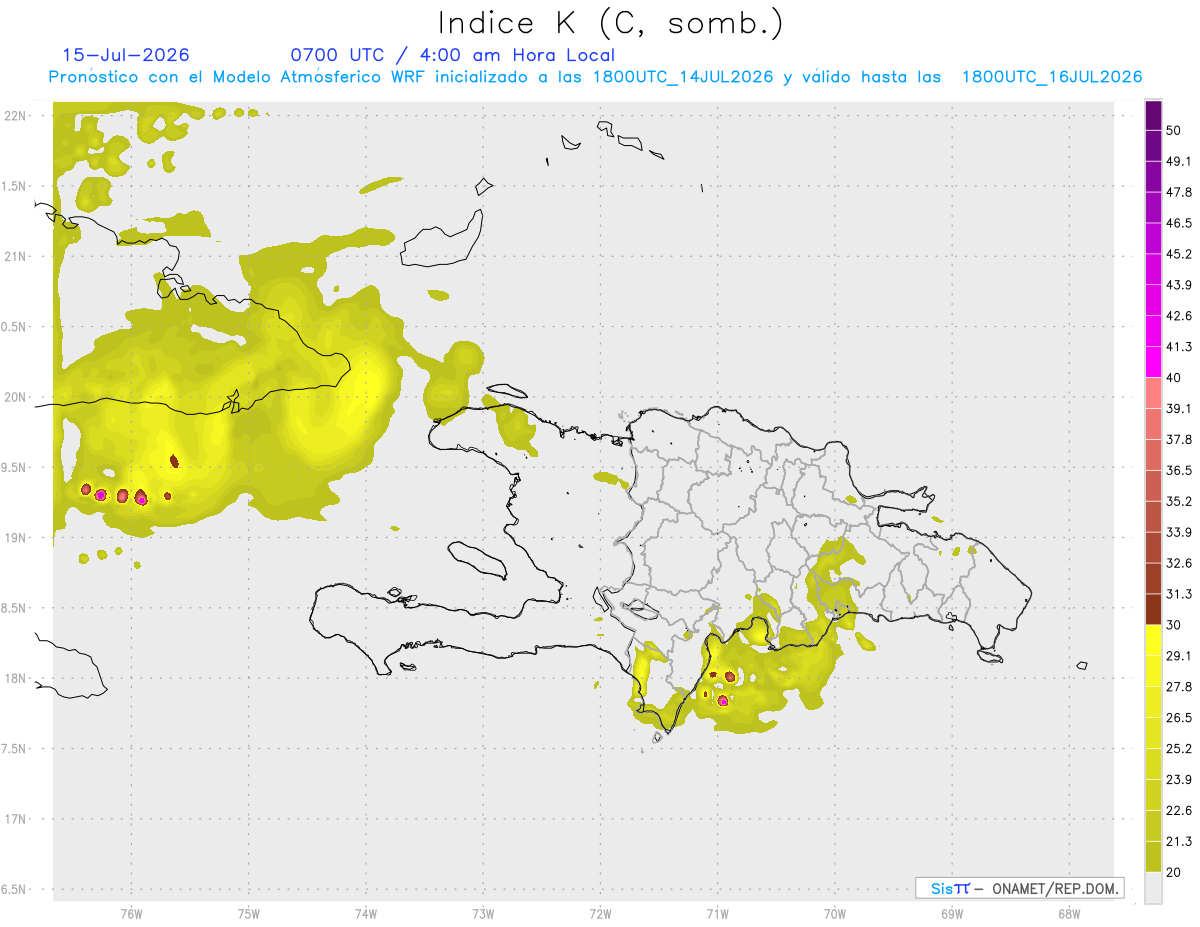
Task: Click the legend value "37.8"
Action: click(1179, 439)
